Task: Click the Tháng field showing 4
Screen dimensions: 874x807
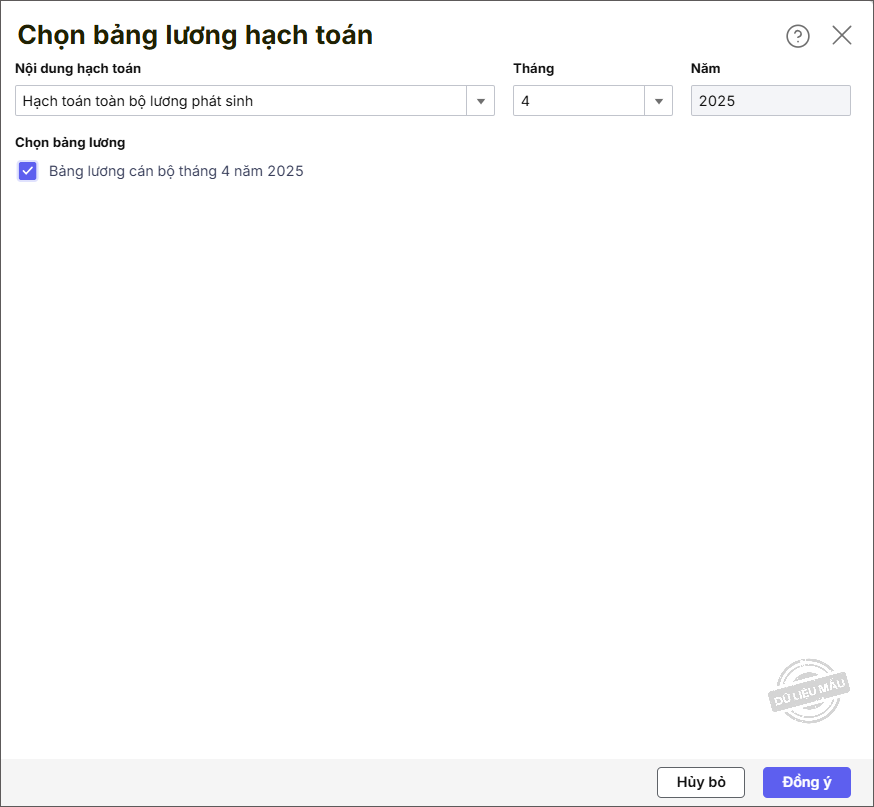Action: coord(579,101)
